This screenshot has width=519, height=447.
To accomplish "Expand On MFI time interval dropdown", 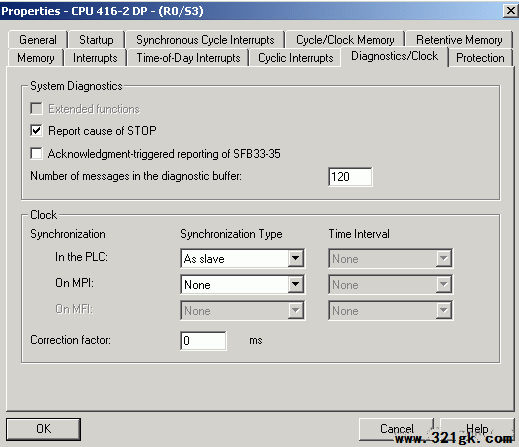I will pos(390,311).
